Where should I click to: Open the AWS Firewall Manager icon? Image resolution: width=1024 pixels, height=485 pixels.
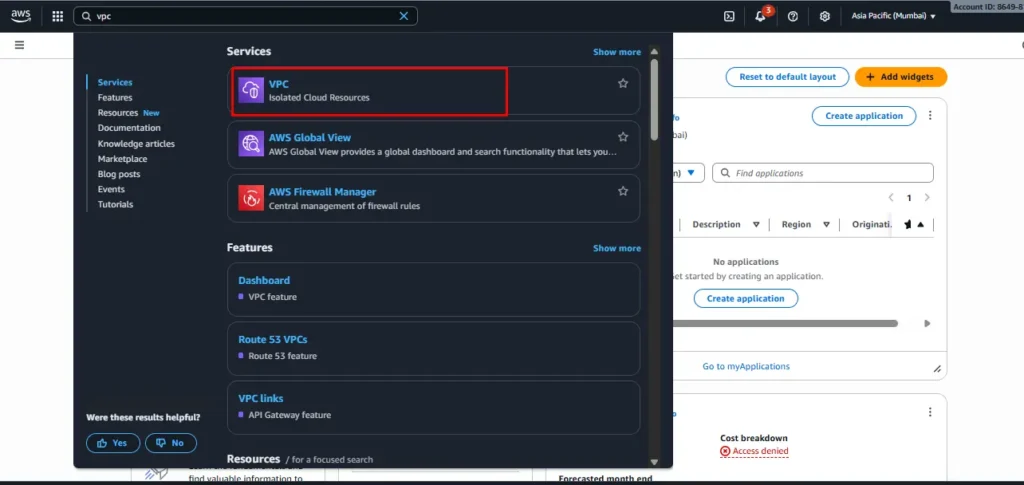[x=251, y=198]
